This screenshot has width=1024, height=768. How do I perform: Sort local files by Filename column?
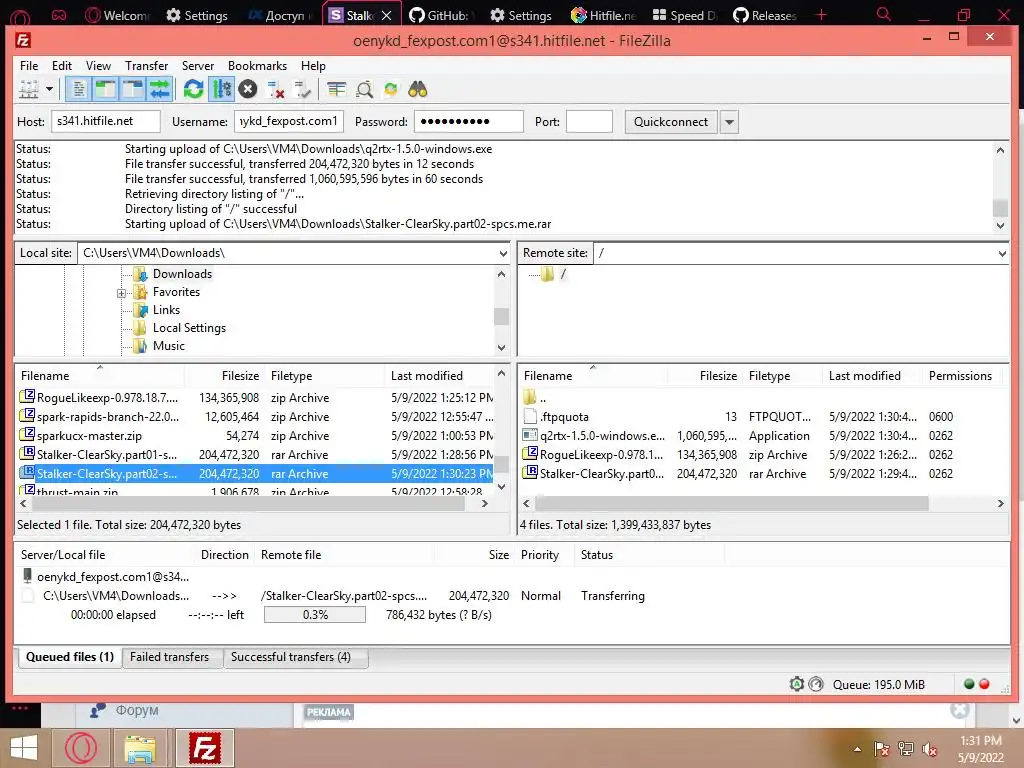coord(45,376)
